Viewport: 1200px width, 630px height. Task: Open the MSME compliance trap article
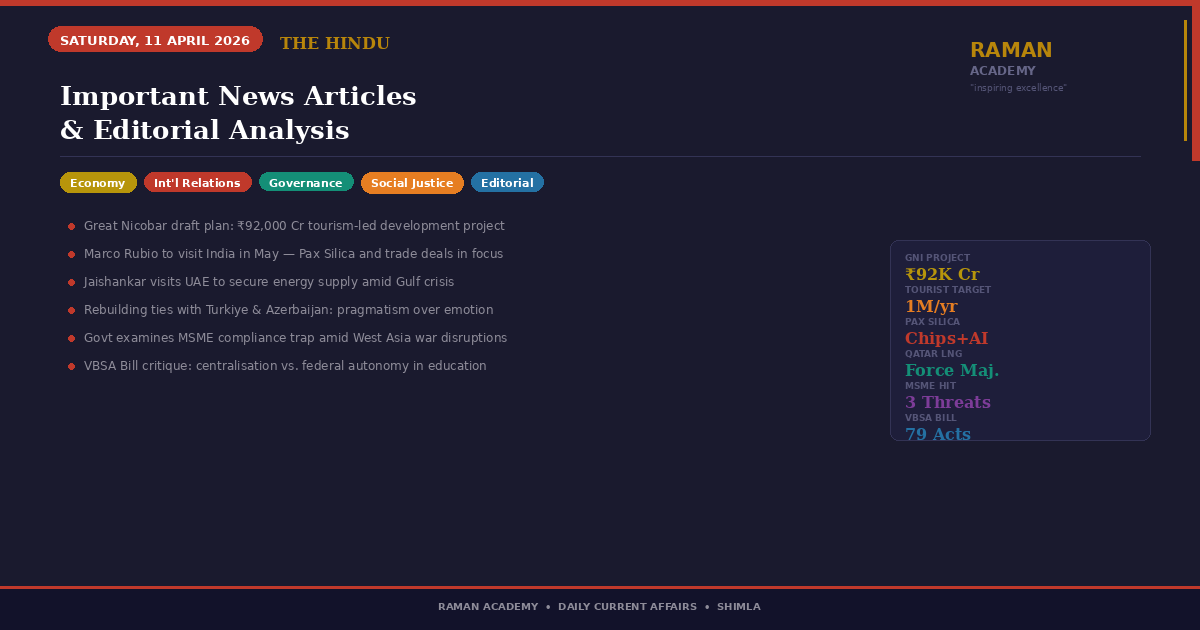pyautogui.click(x=295, y=338)
